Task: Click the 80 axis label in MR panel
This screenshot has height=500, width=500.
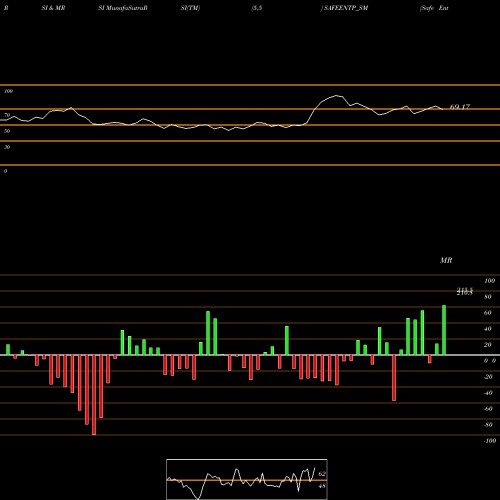Action: [x=488, y=297]
